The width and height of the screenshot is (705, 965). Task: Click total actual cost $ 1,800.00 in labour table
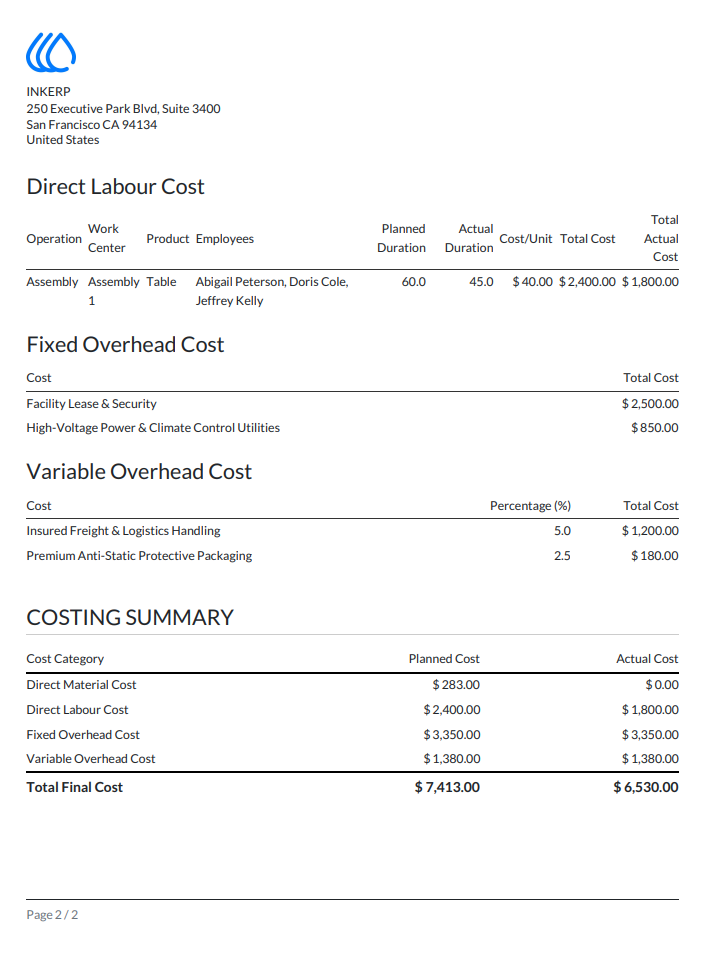click(650, 282)
